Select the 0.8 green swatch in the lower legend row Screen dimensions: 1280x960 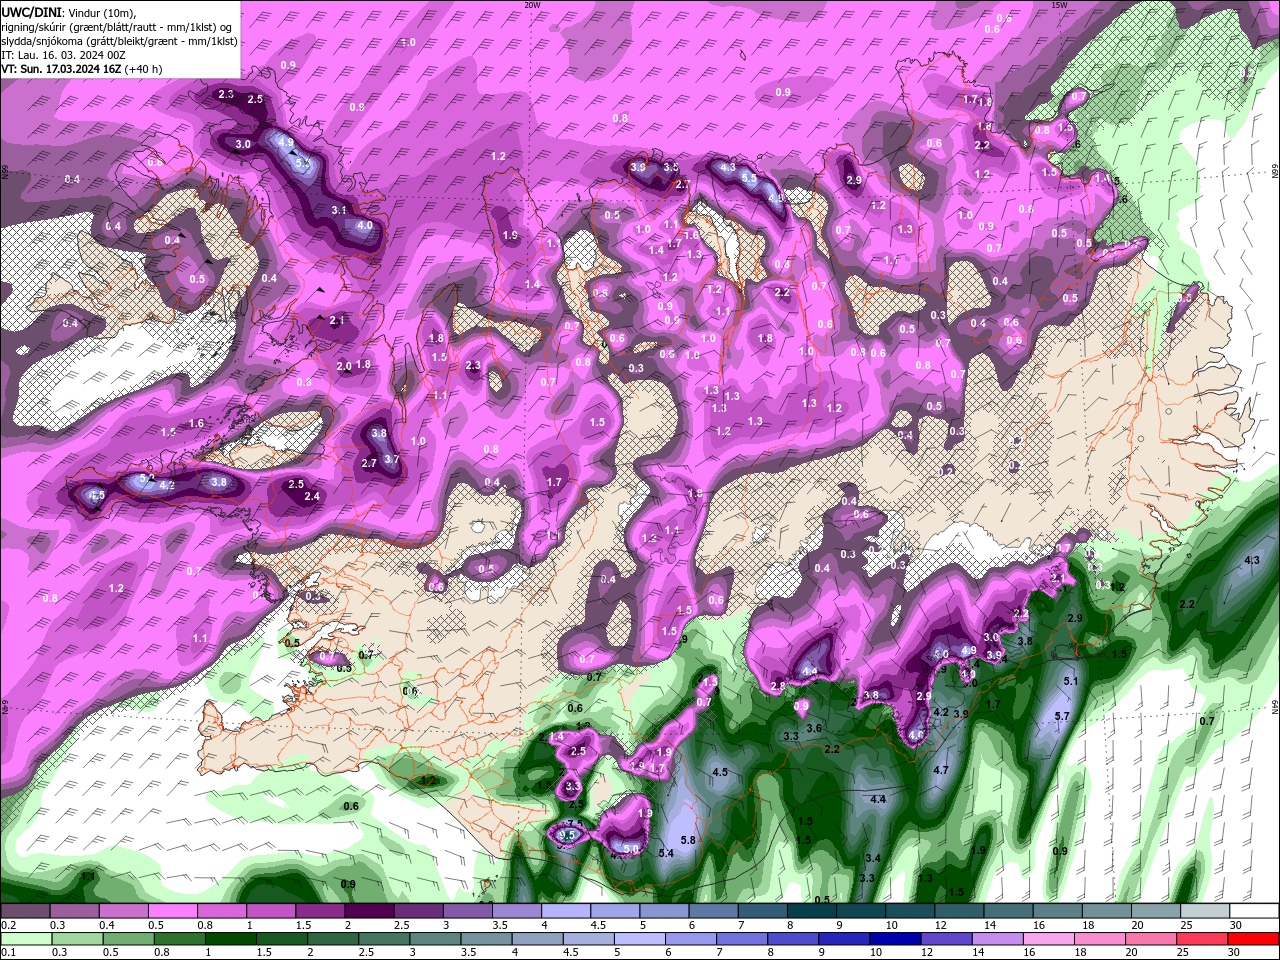click(x=179, y=939)
